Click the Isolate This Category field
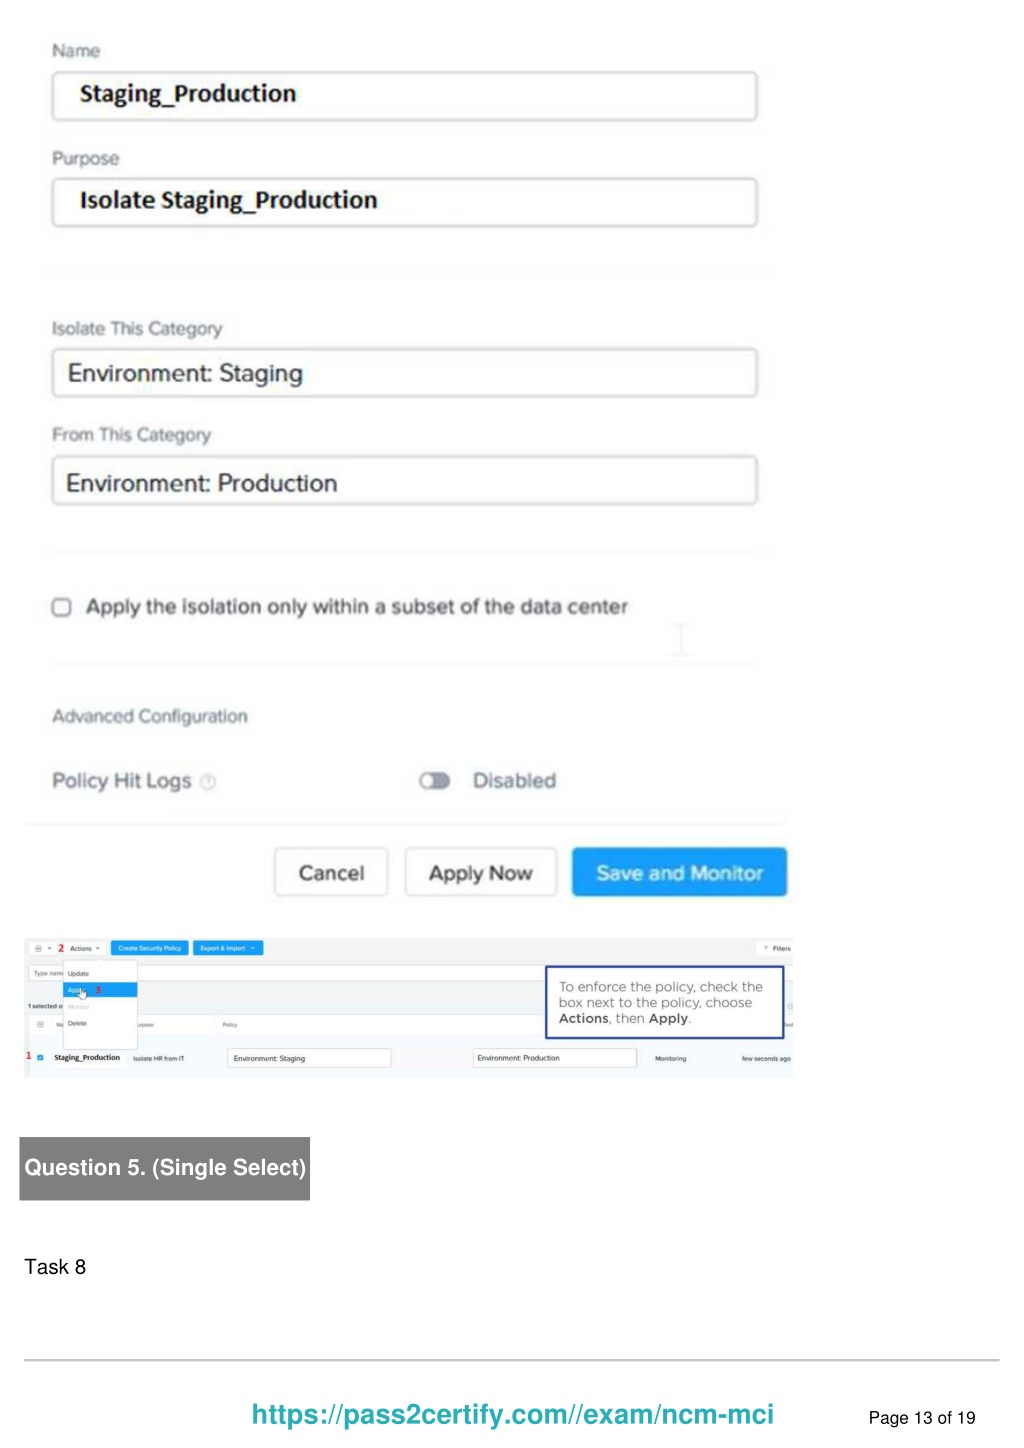Image resolution: width=1024 pixels, height=1448 pixels. pos(404,374)
